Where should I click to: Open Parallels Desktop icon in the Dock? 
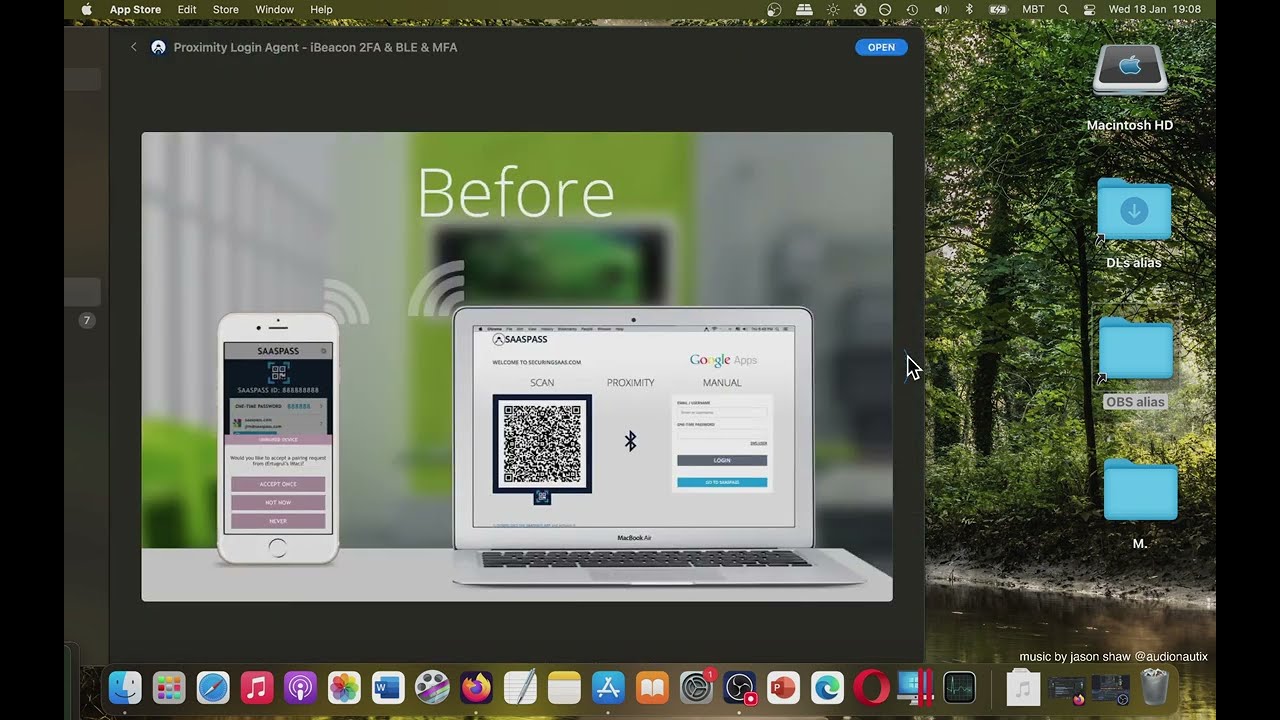[915, 687]
